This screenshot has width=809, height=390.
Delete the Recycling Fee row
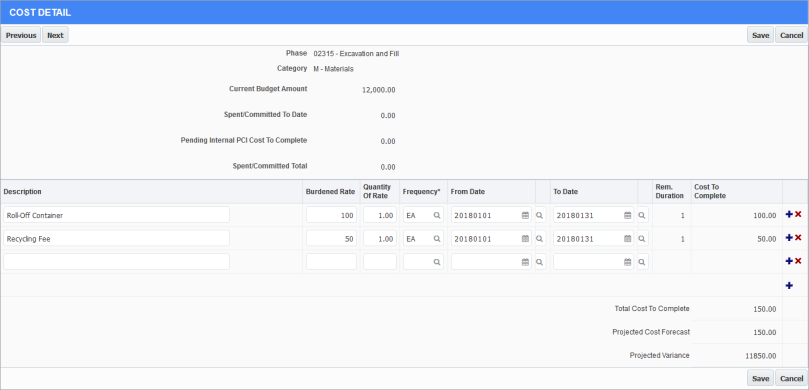pos(798,238)
